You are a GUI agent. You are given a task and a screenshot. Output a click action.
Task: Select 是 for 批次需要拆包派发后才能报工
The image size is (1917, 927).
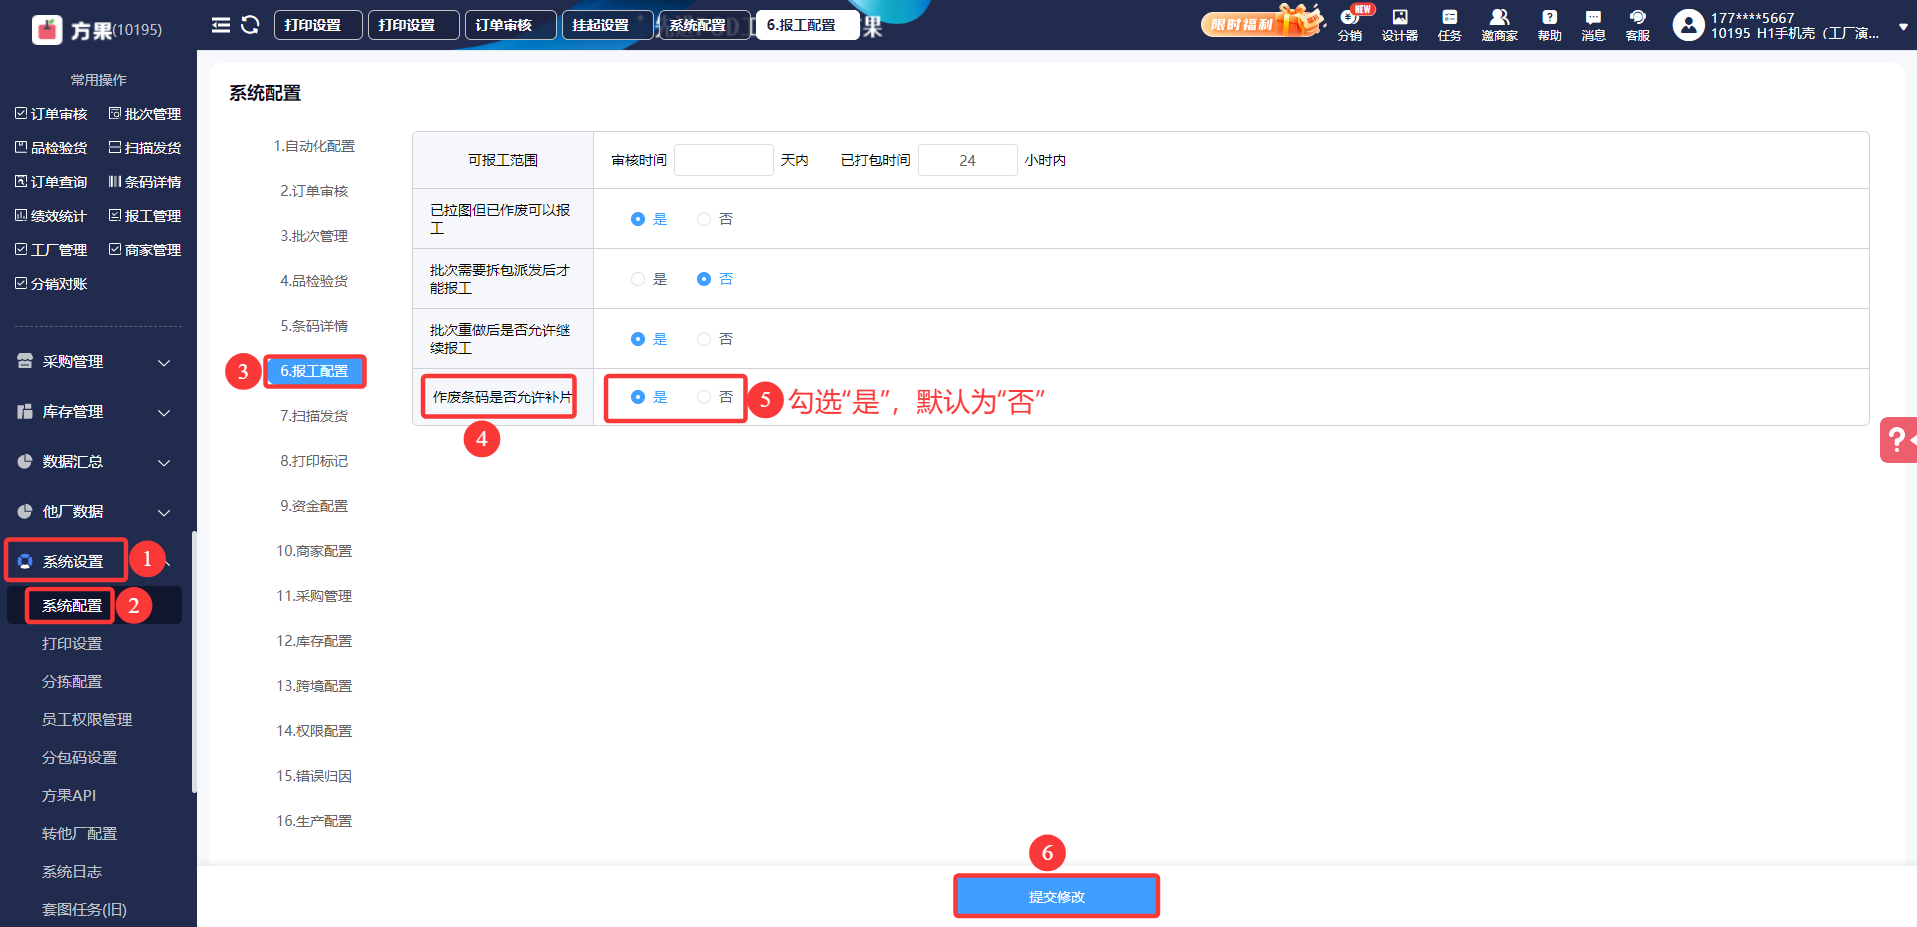click(x=638, y=279)
